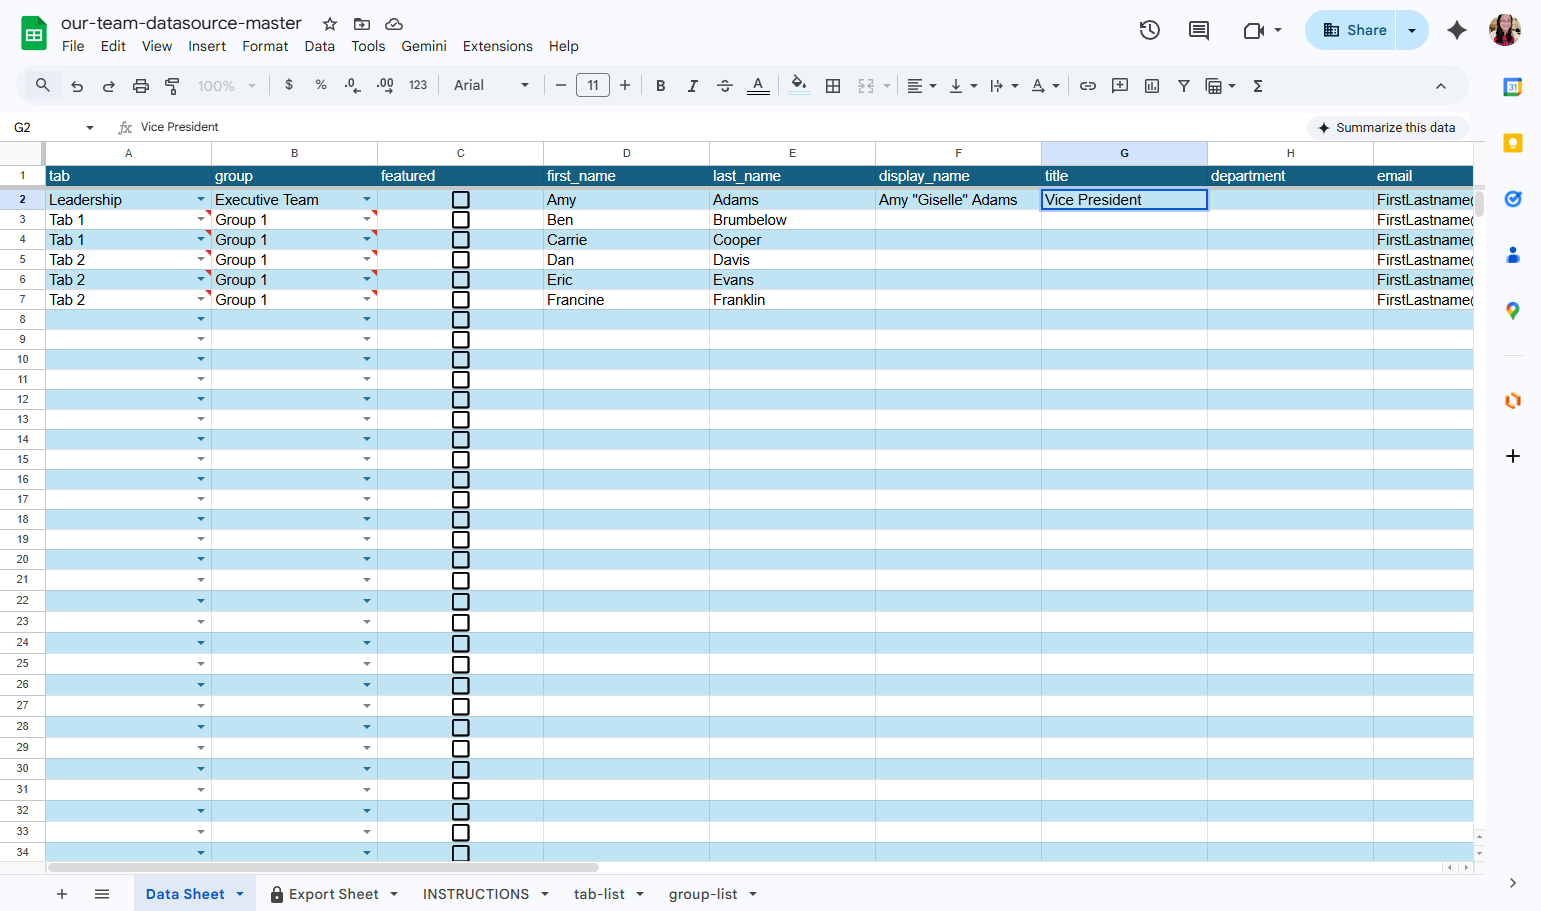Check featured box for Dan Davis
This screenshot has height=911, width=1541.
[x=461, y=260]
